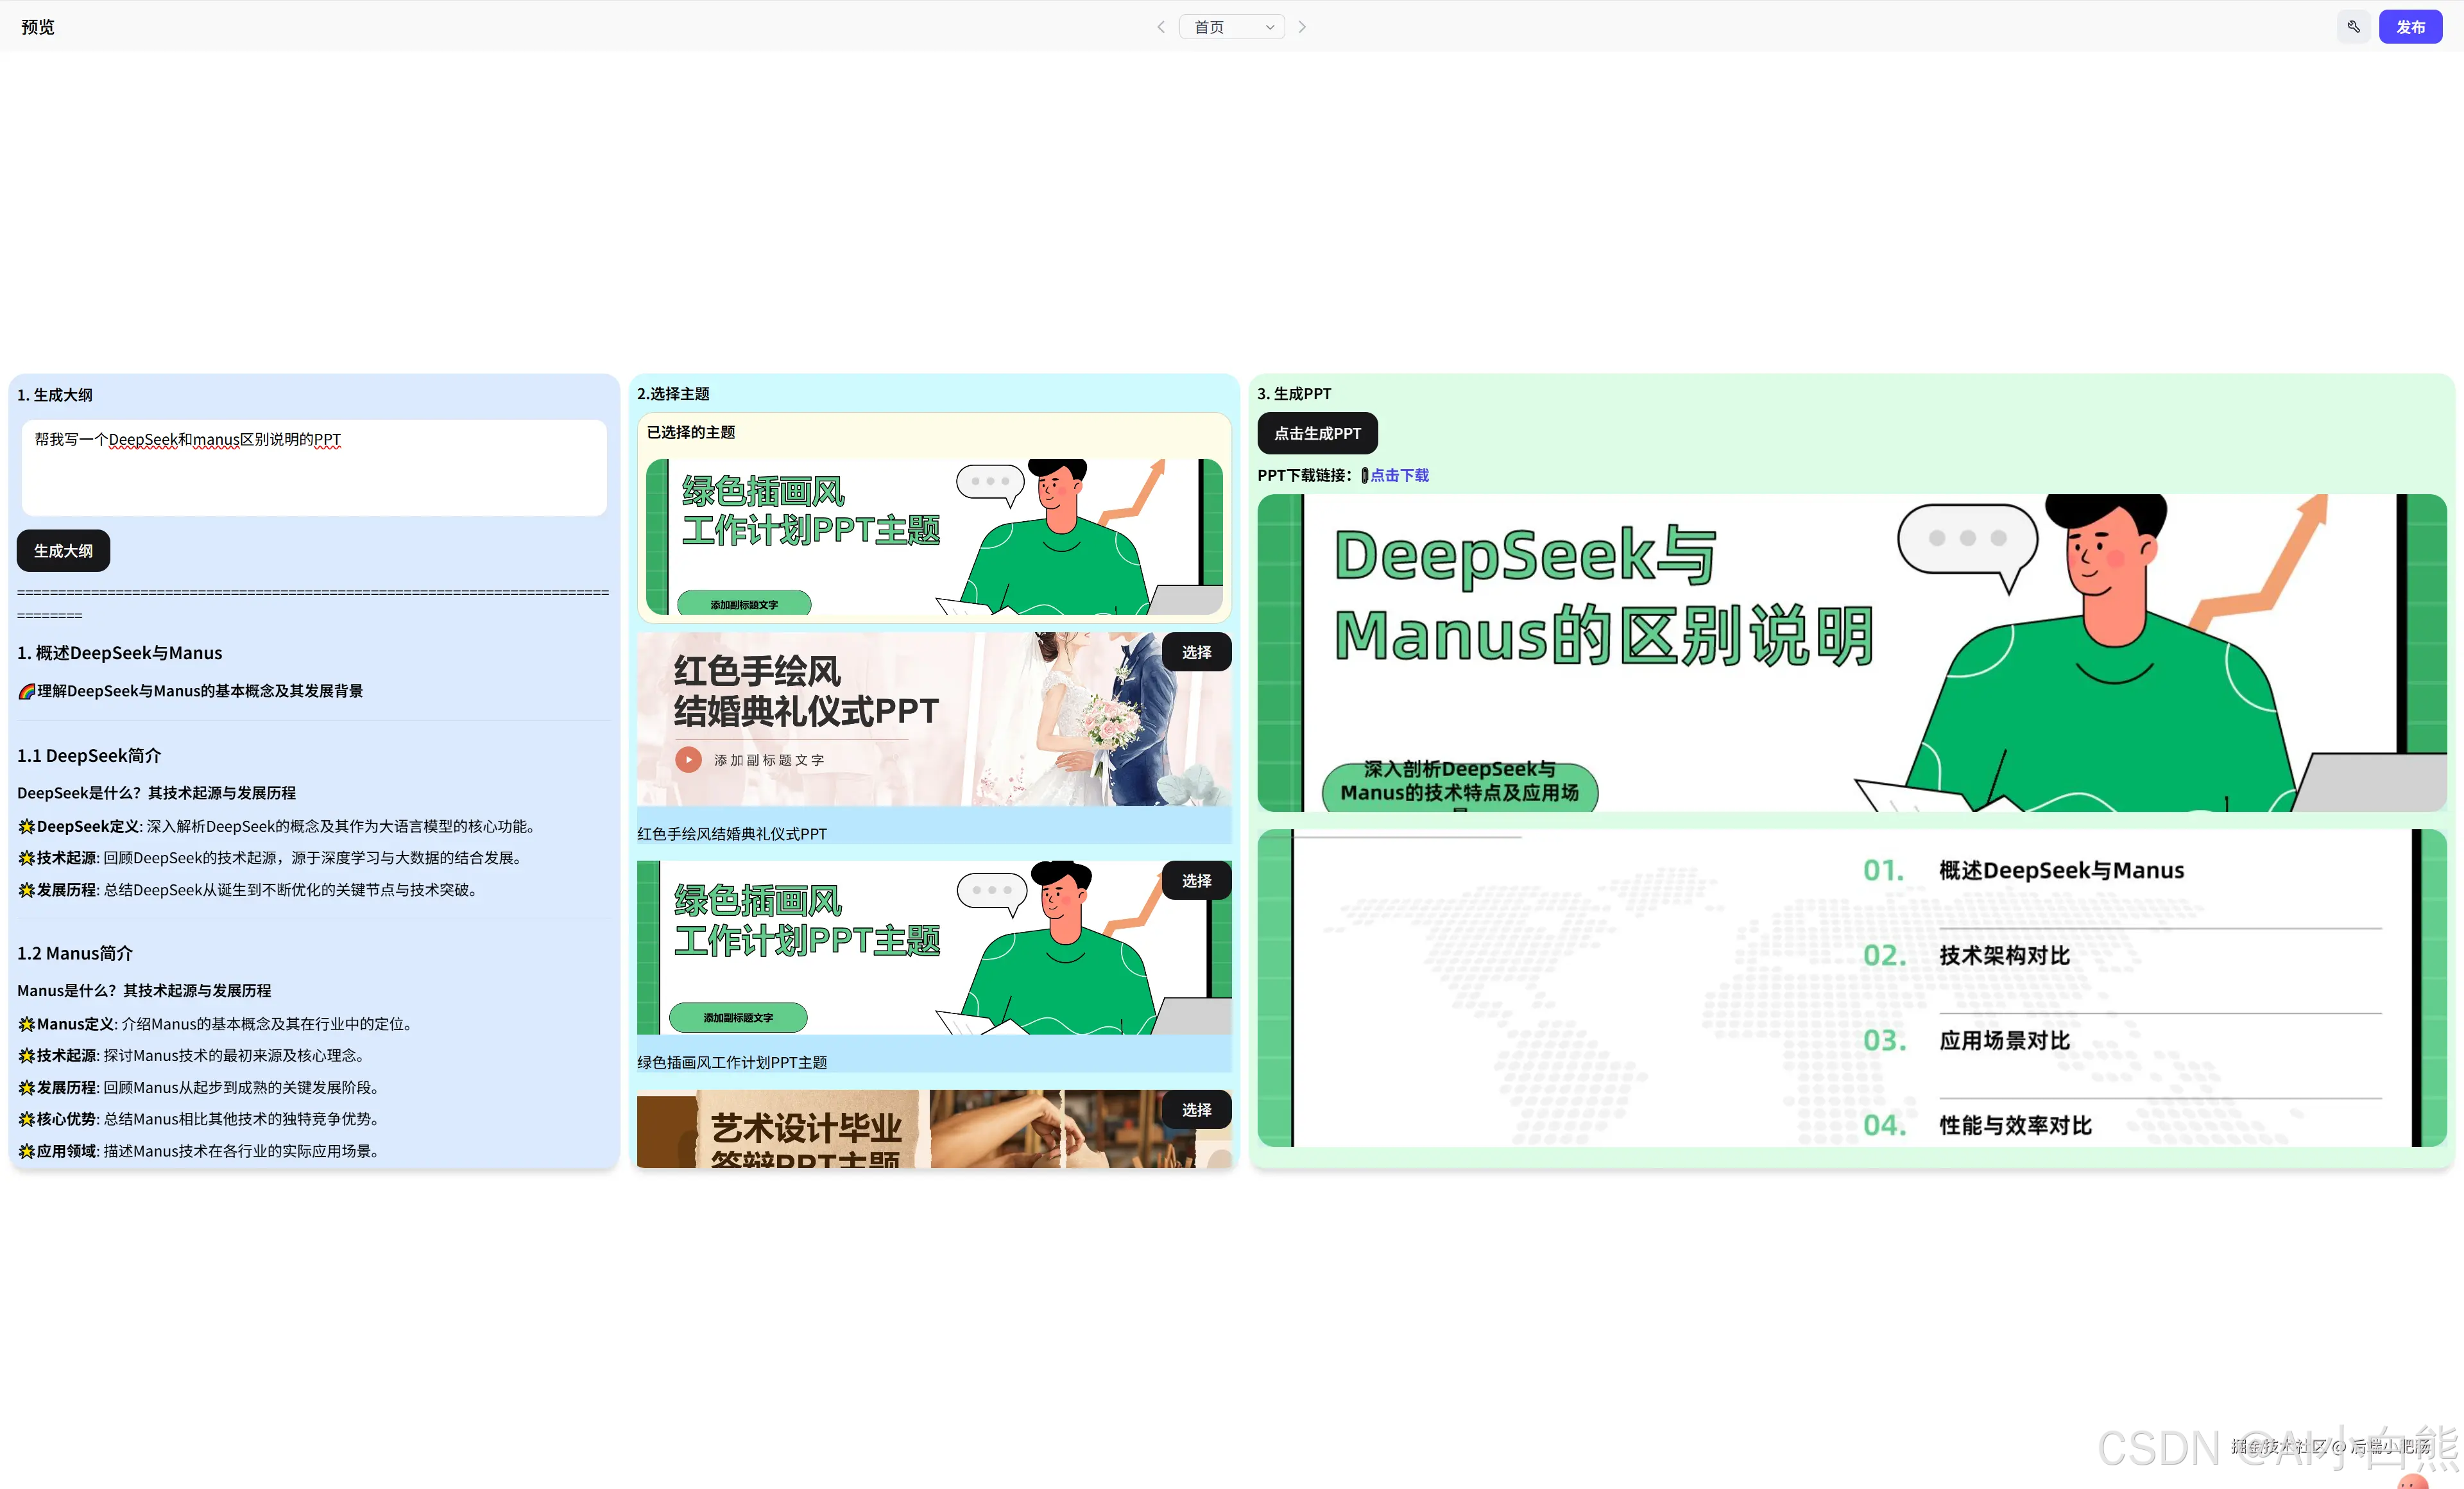The height and width of the screenshot is (1489, 2464).
Task: Click the 1.2 Manus简介 outline heading
Action: [75, 954]
